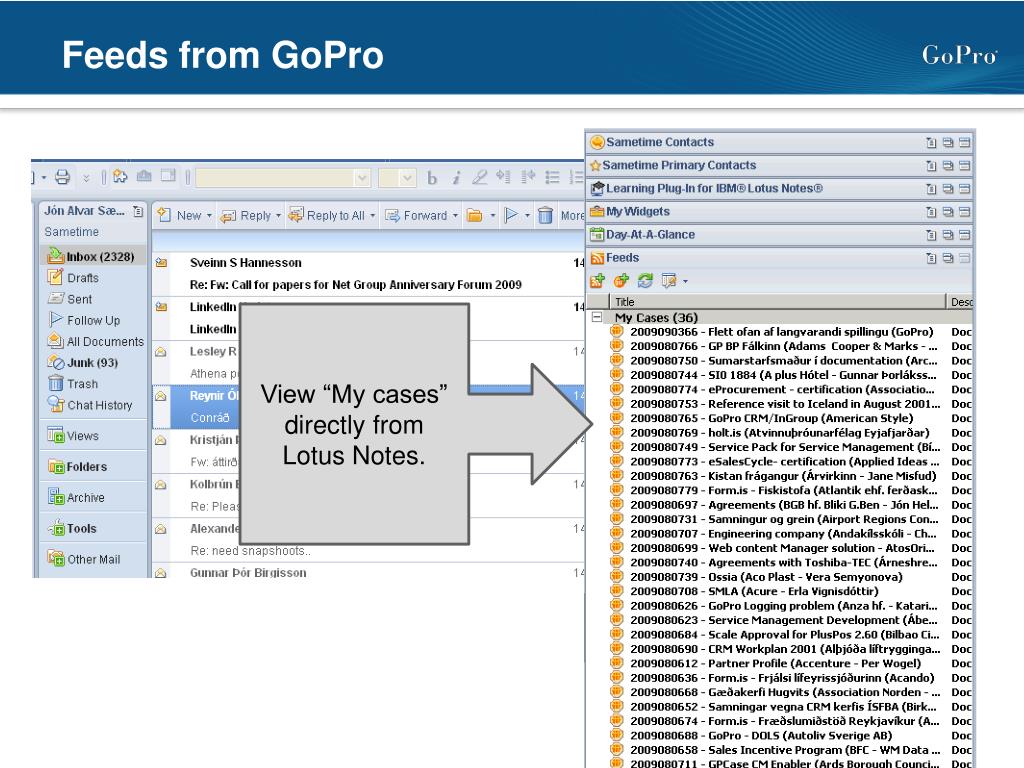Expand the Archive section
The width and height of the screenshot is (1024, 768).
pyautogui.click(x=76, y=497)
